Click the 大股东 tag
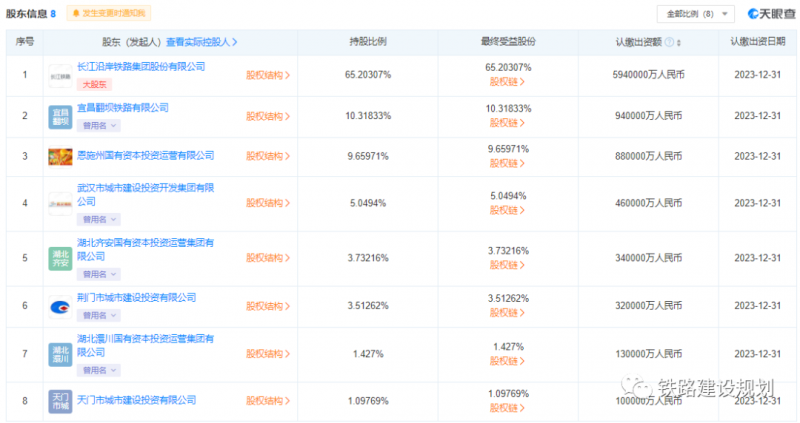The width and height of the screenshot is (800, 423). 94,85
